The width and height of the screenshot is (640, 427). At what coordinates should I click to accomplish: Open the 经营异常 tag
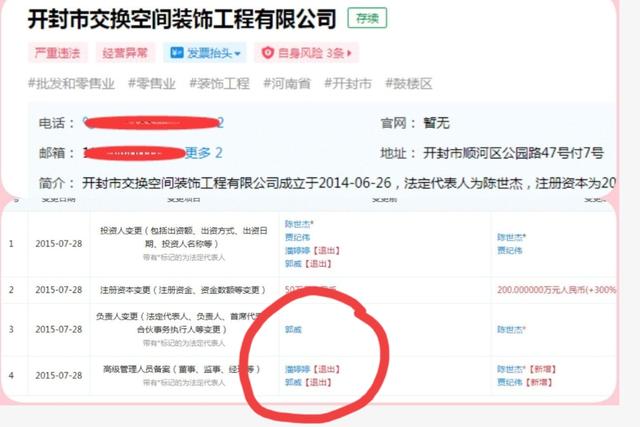(x=125, y=53)
